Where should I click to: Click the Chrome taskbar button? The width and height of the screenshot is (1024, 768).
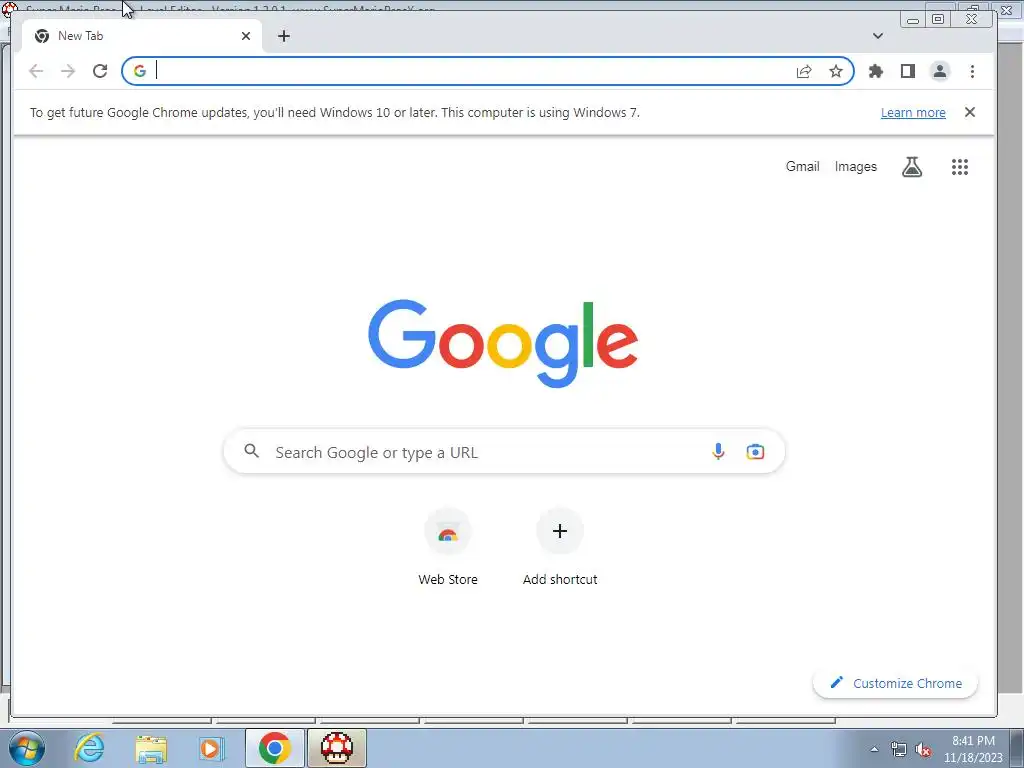pyautogui.click(x=275, y=748)
